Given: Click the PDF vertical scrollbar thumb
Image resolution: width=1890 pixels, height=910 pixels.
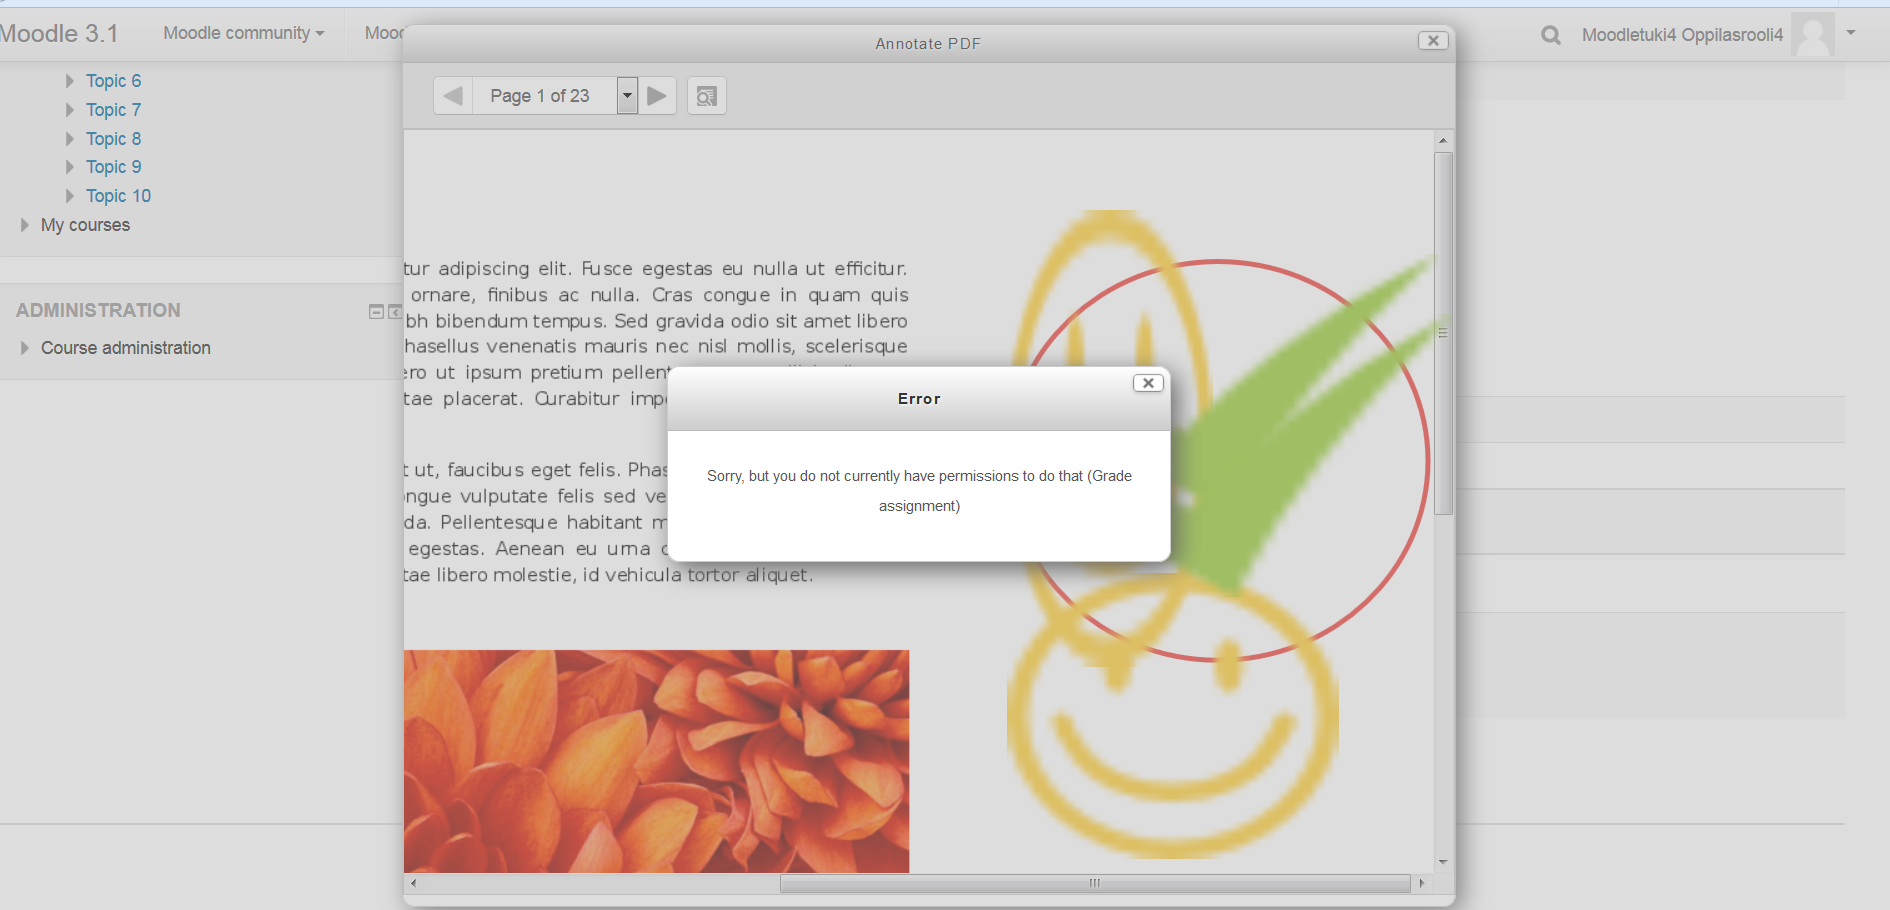Looking at the screenshot, I should [x=1443, y=333].
